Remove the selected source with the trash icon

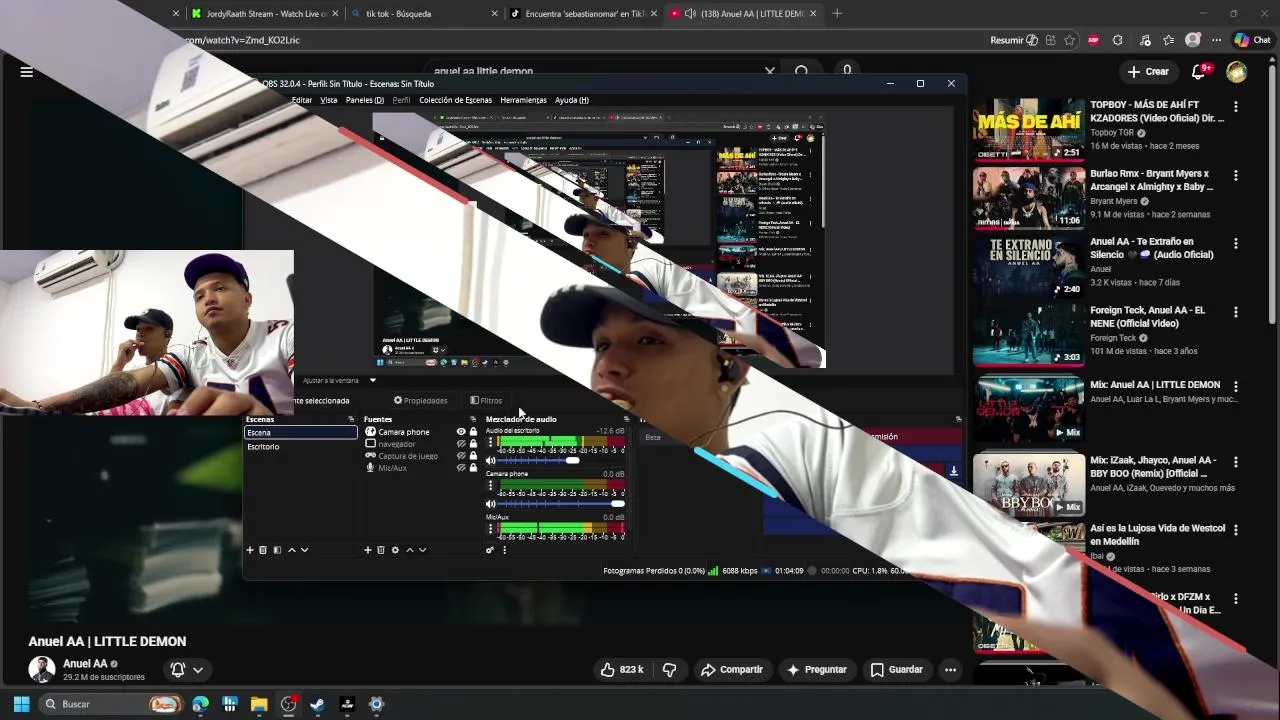pos(381,550)
